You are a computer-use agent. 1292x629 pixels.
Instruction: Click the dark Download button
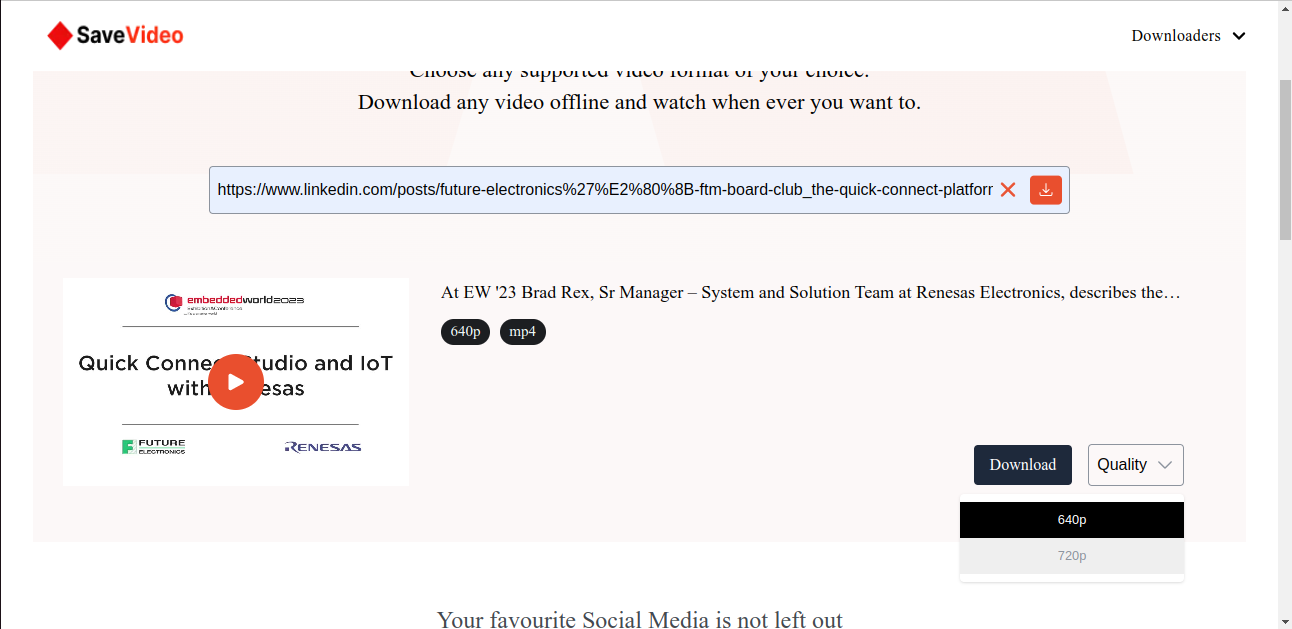point(1023,465)
